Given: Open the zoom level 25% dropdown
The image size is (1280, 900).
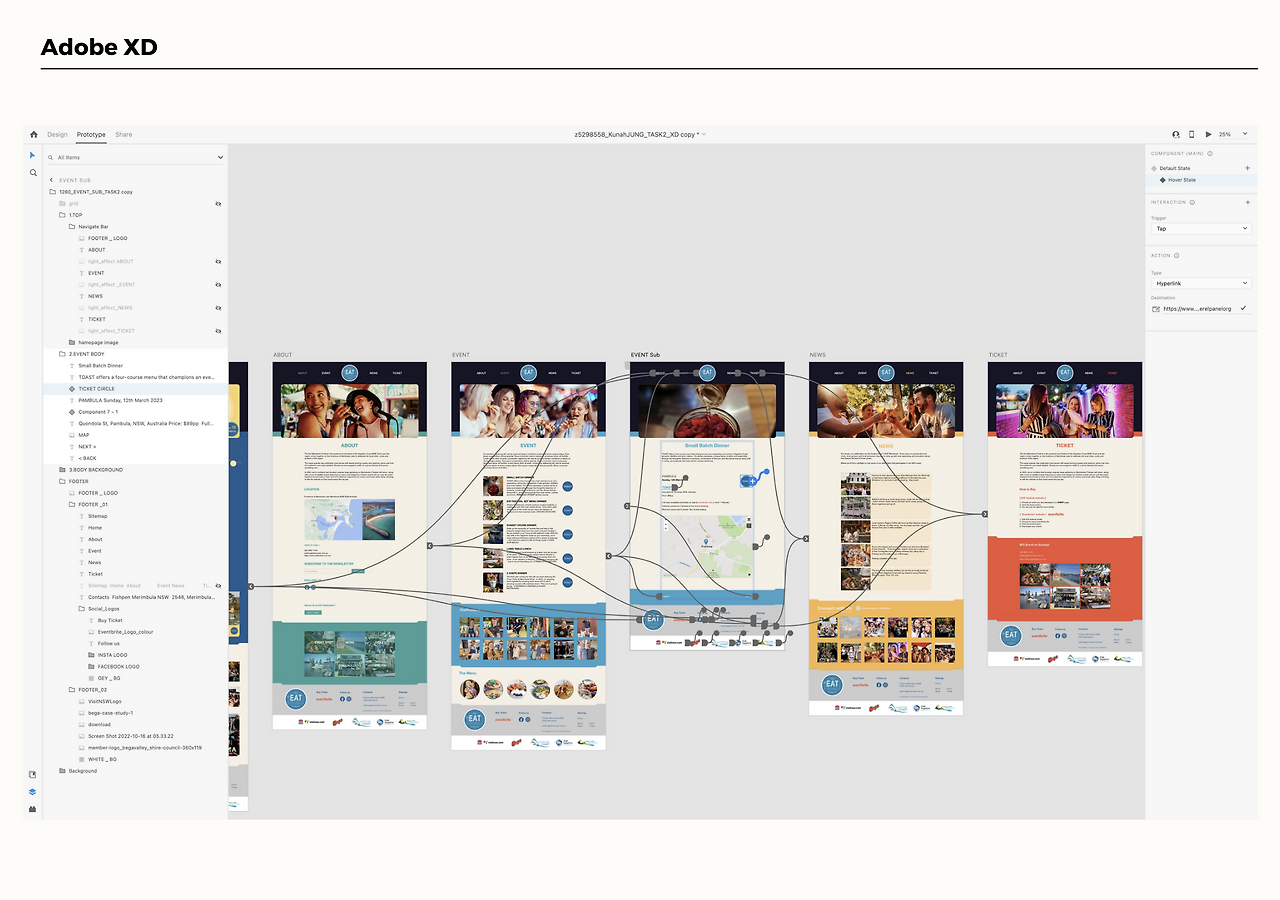Looking at the screenshot, I should [x=1231, y=134].
